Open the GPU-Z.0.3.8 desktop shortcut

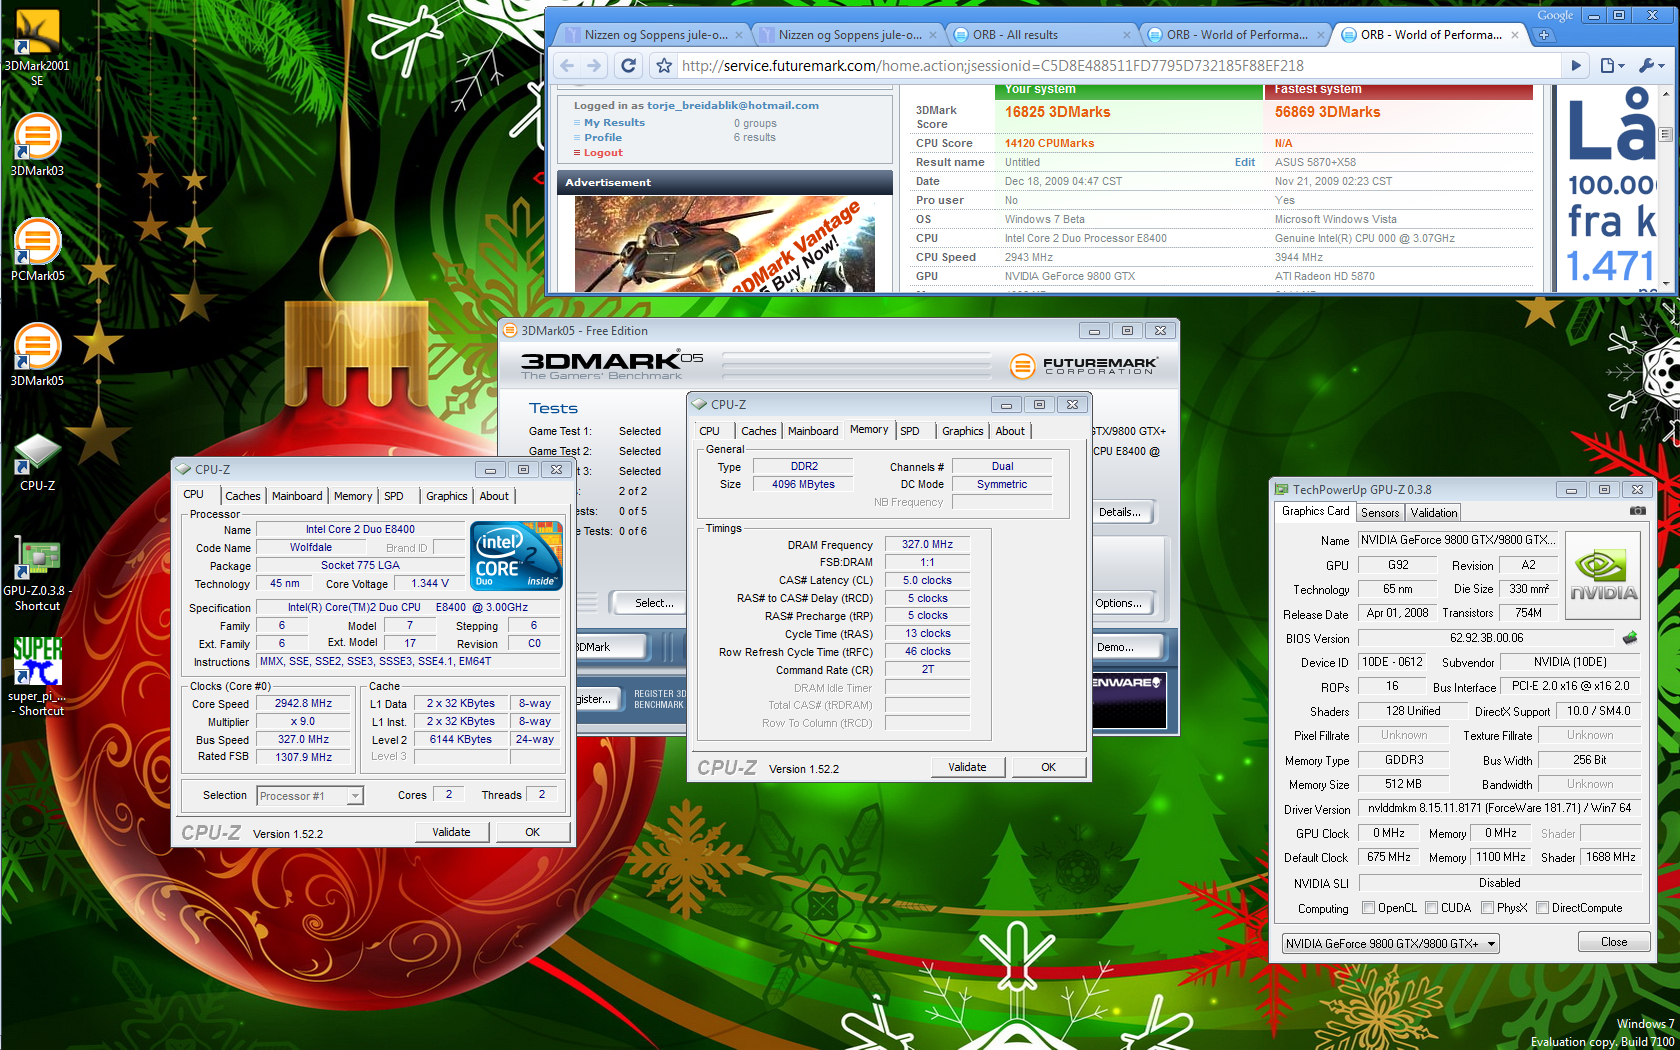tap(37, 574)
